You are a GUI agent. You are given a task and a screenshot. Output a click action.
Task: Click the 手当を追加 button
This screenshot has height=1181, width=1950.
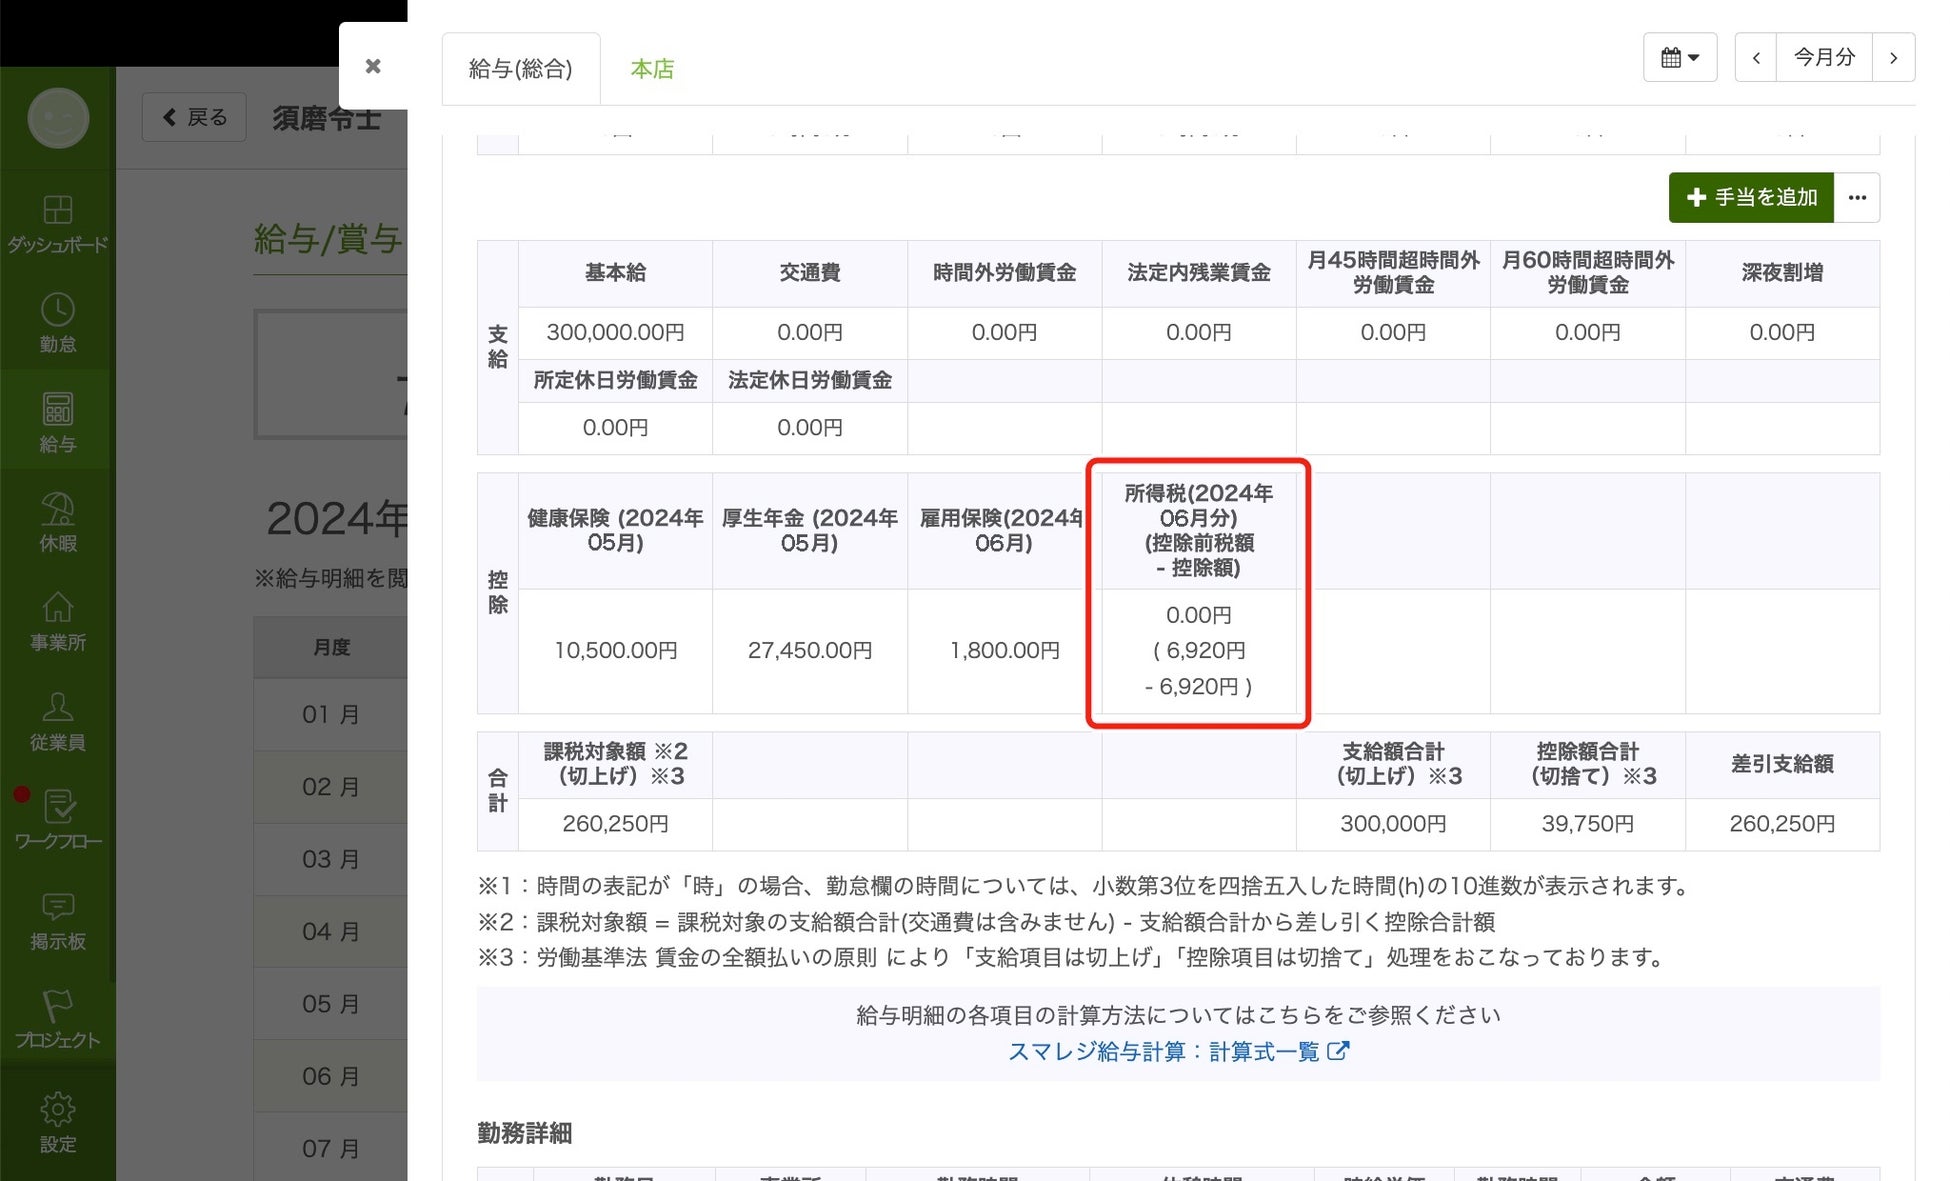tap(1751, 198)
